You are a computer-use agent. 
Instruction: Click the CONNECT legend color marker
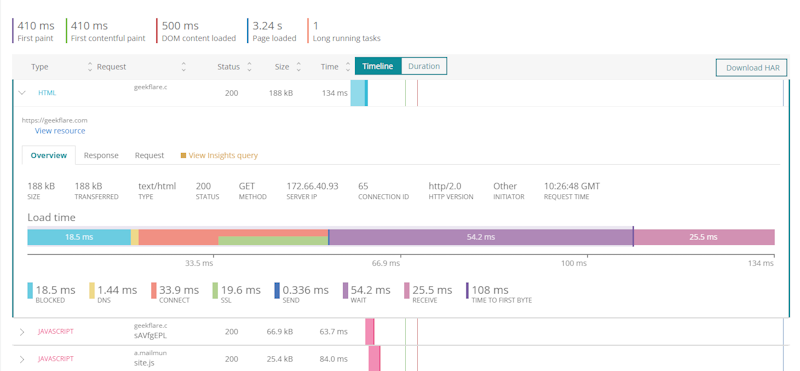154,291
